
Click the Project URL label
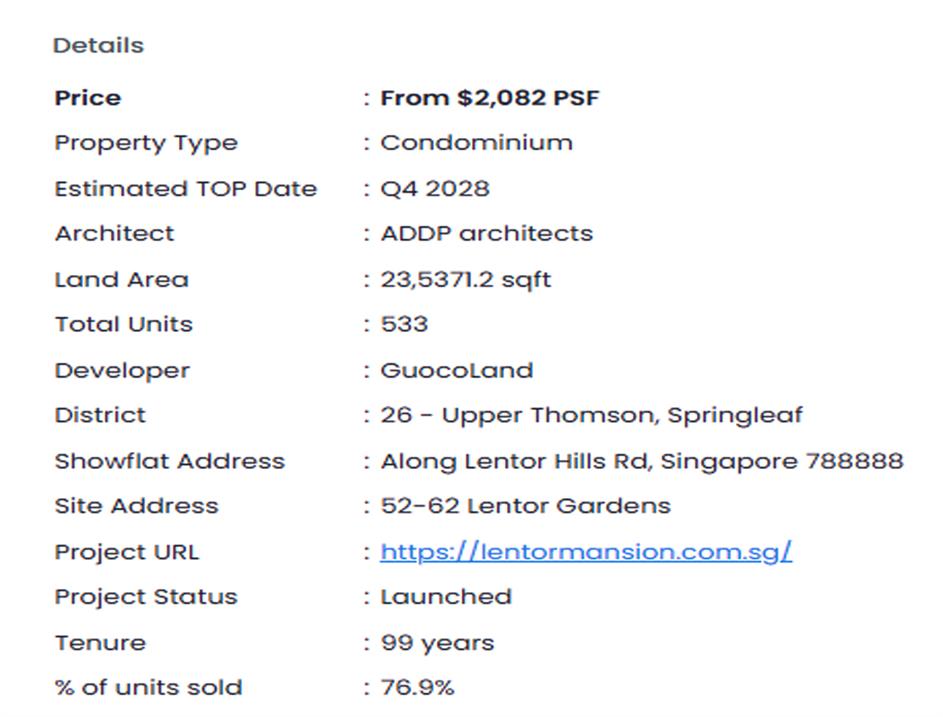click(126, 552)
